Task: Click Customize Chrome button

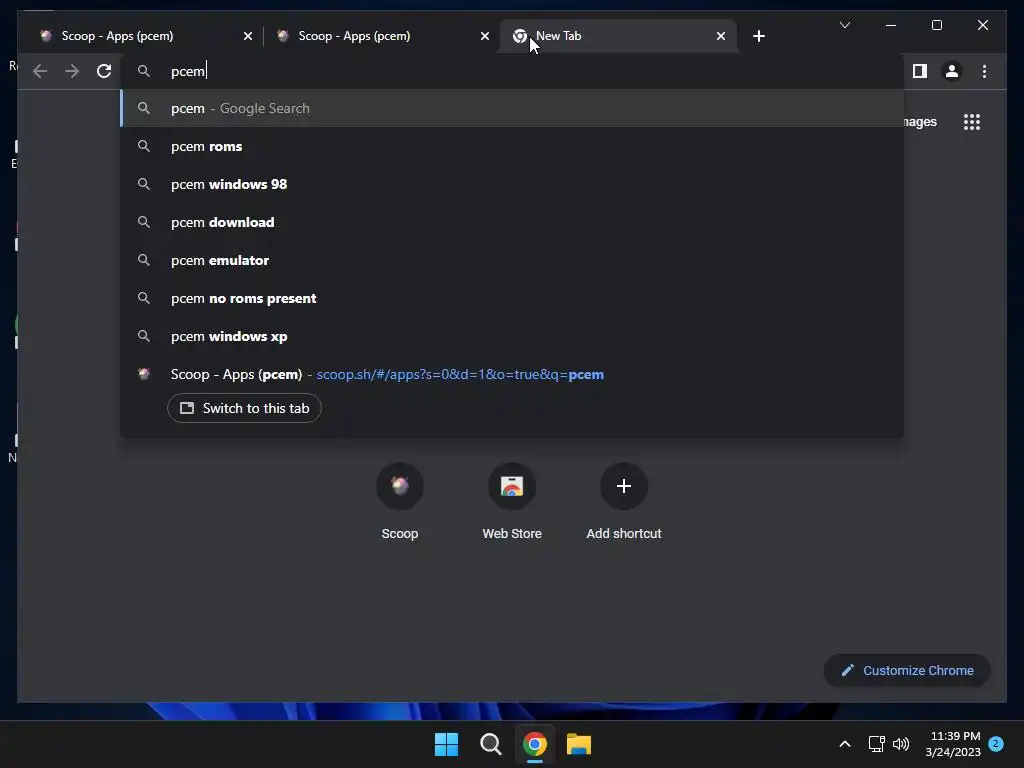Action: (x=907, y=670)
